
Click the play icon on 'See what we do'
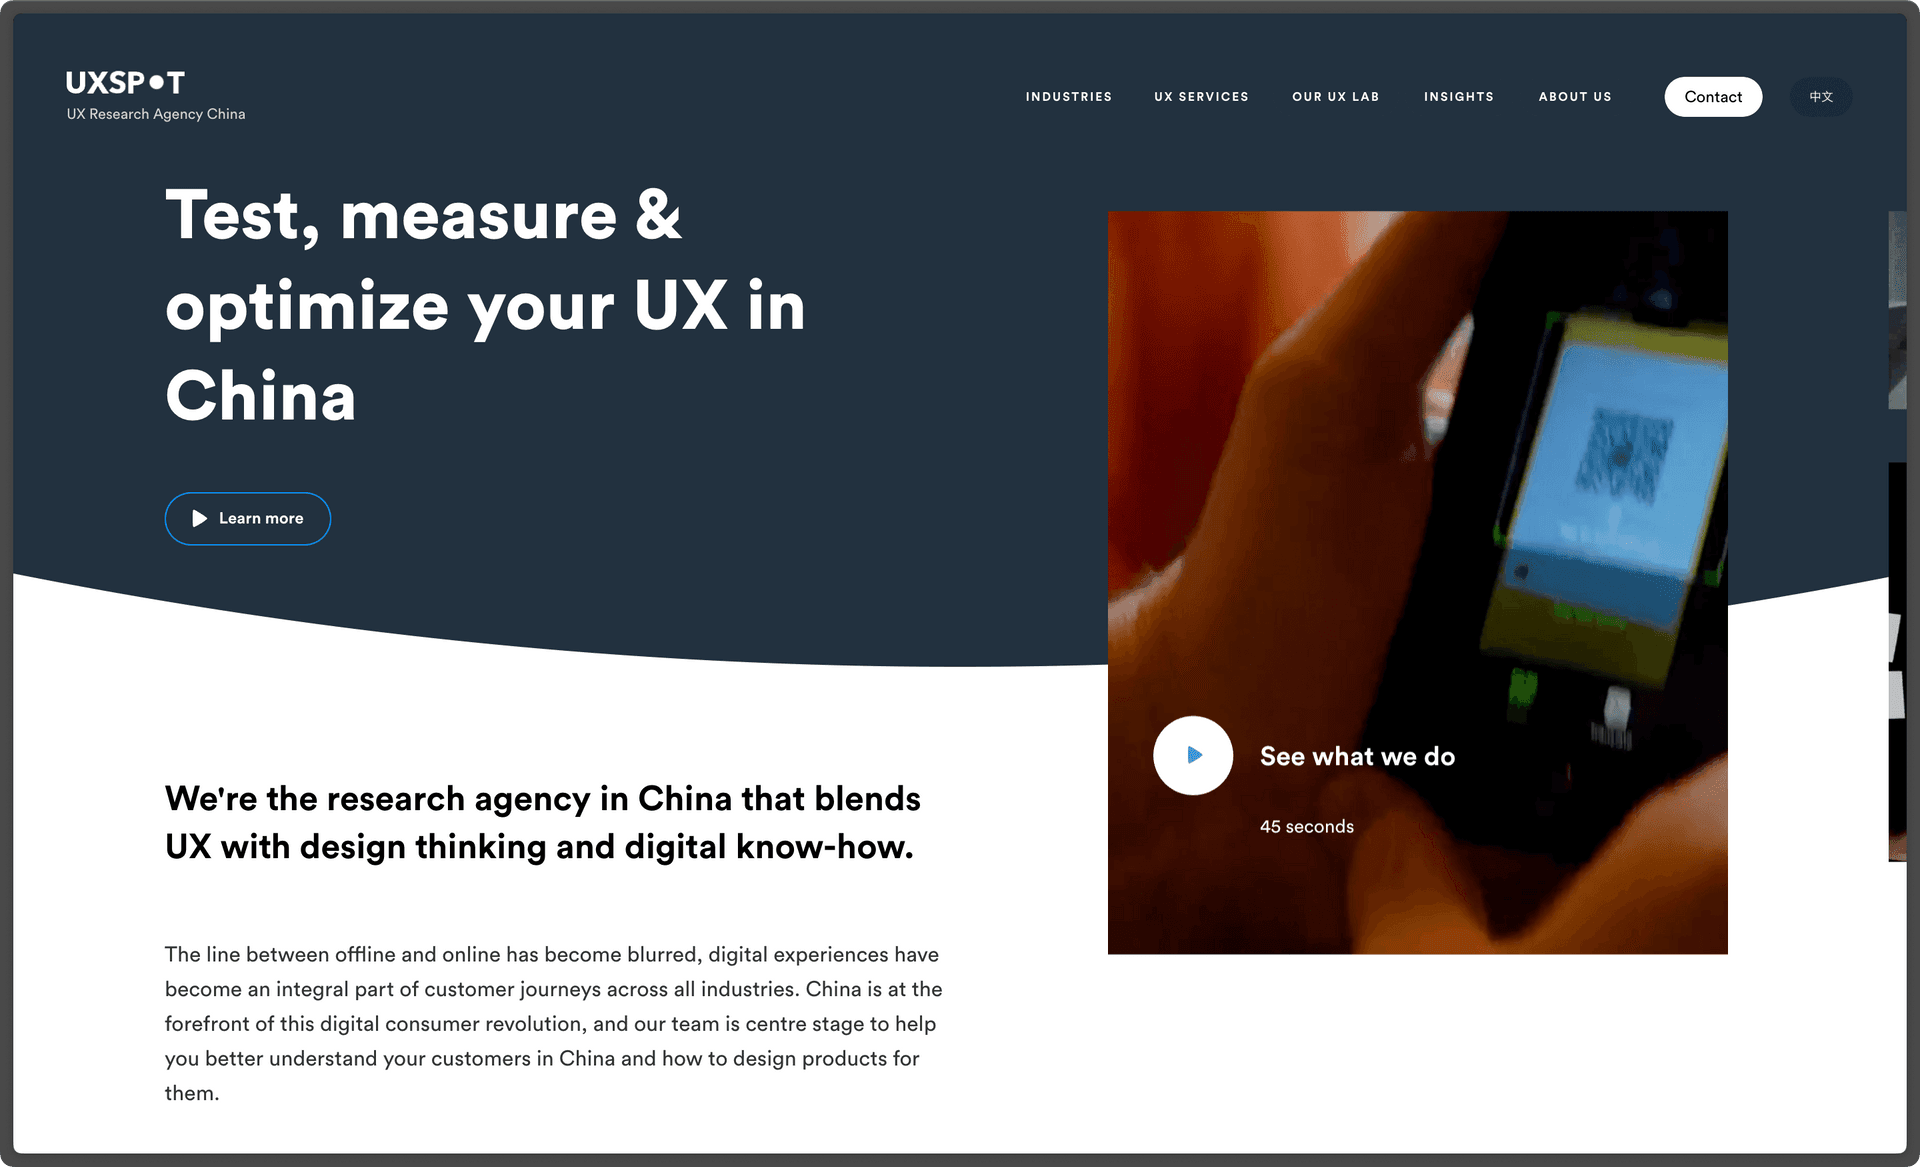1192,754
